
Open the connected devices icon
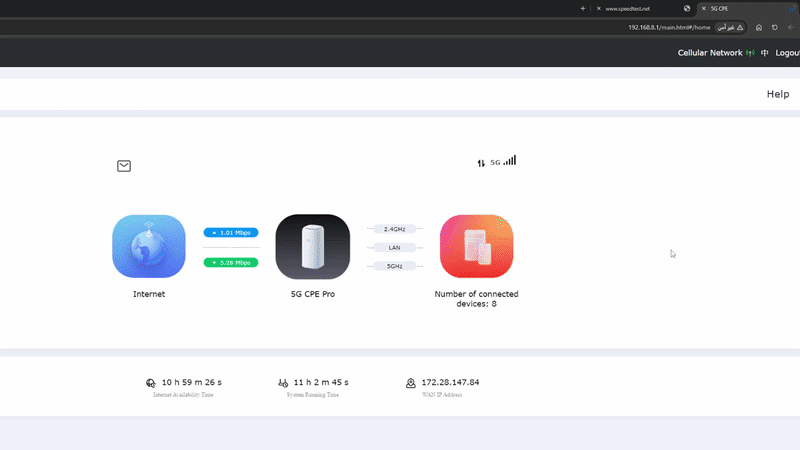tap(477, 246)
